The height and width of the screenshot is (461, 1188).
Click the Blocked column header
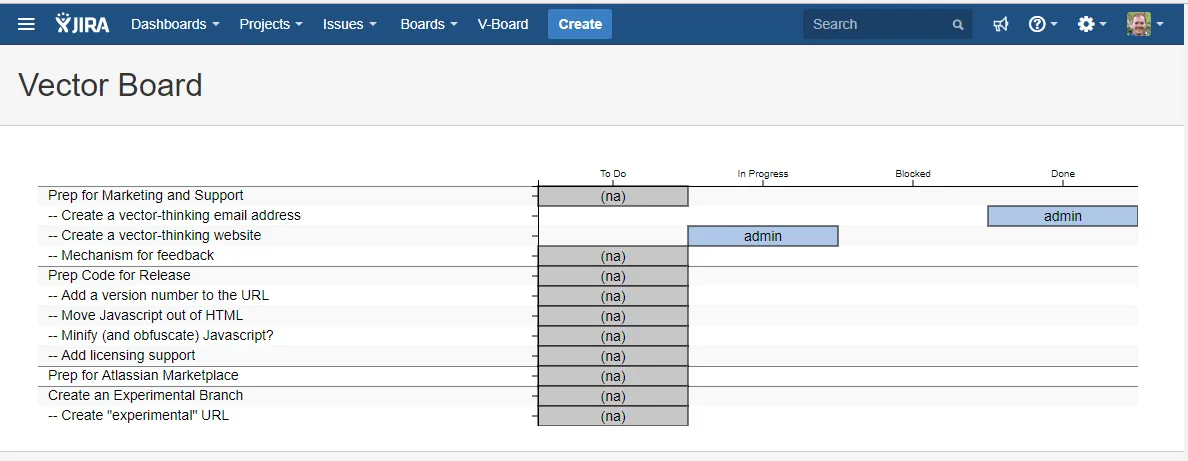point(913,174)
